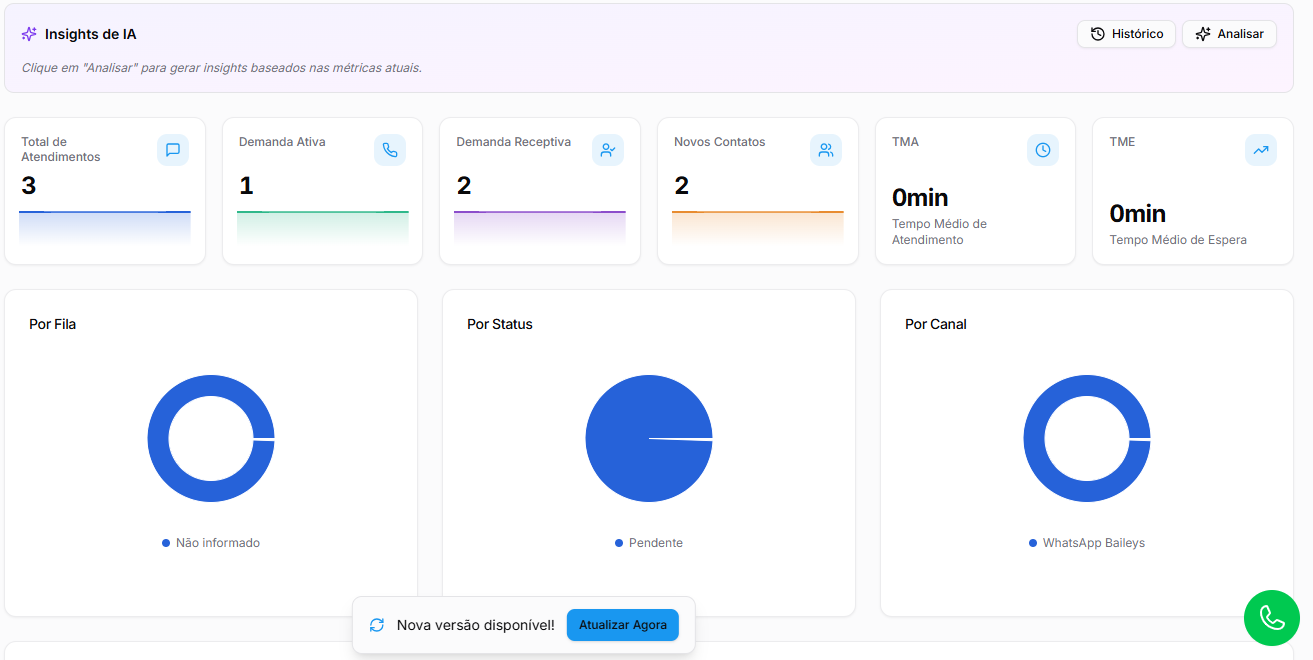Click the Novos Contatos value 2

click(x=682, y=186)
